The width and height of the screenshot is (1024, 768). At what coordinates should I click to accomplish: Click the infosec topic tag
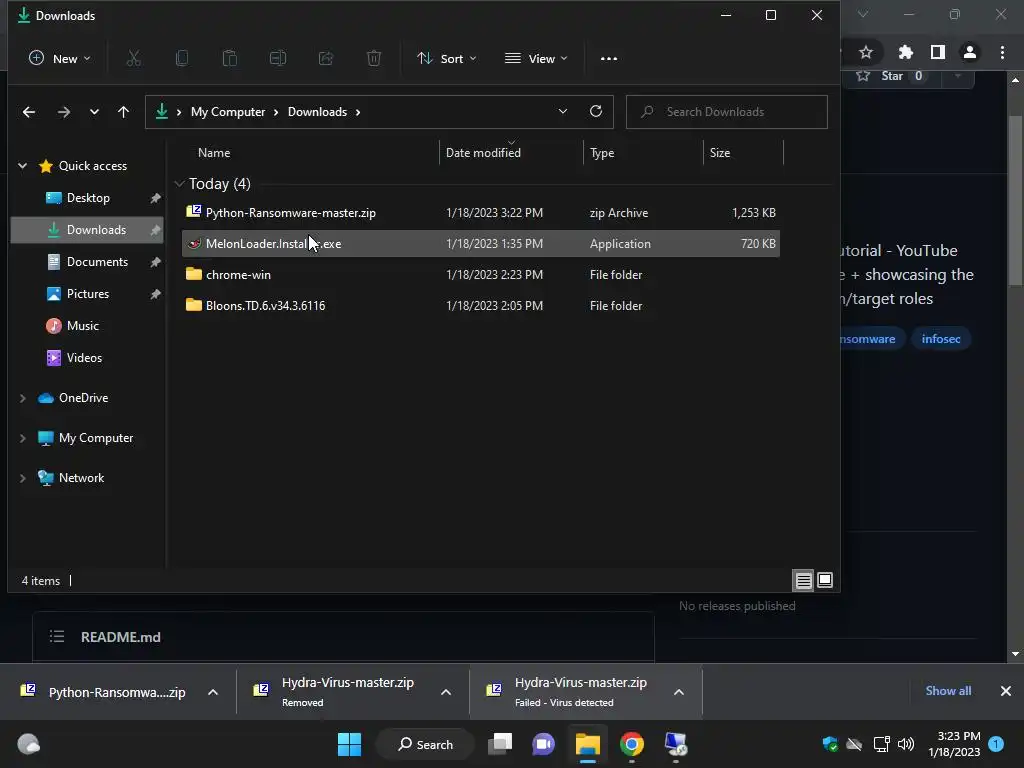pos(940,339)
